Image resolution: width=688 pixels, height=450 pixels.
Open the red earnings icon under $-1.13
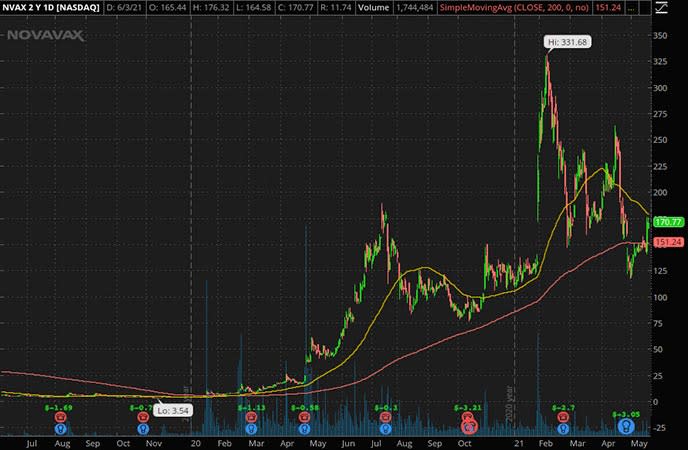[251, 417]
